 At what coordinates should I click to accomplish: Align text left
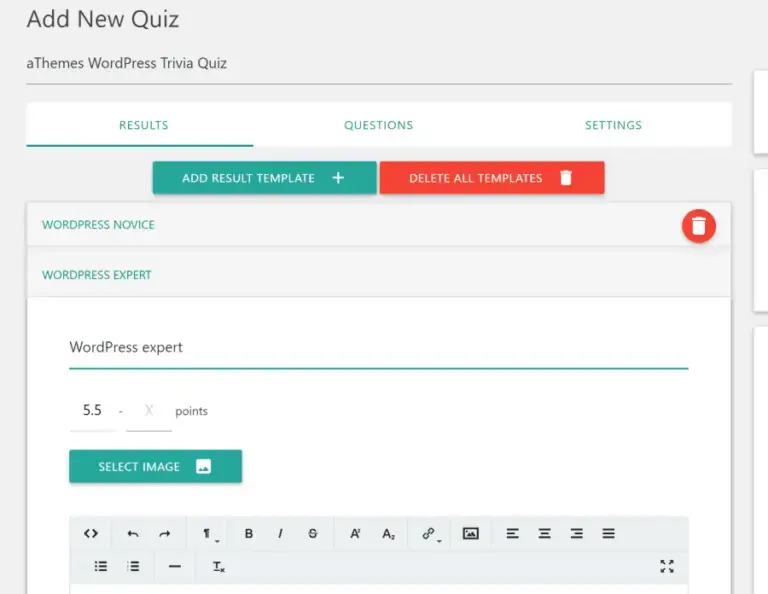512,534
